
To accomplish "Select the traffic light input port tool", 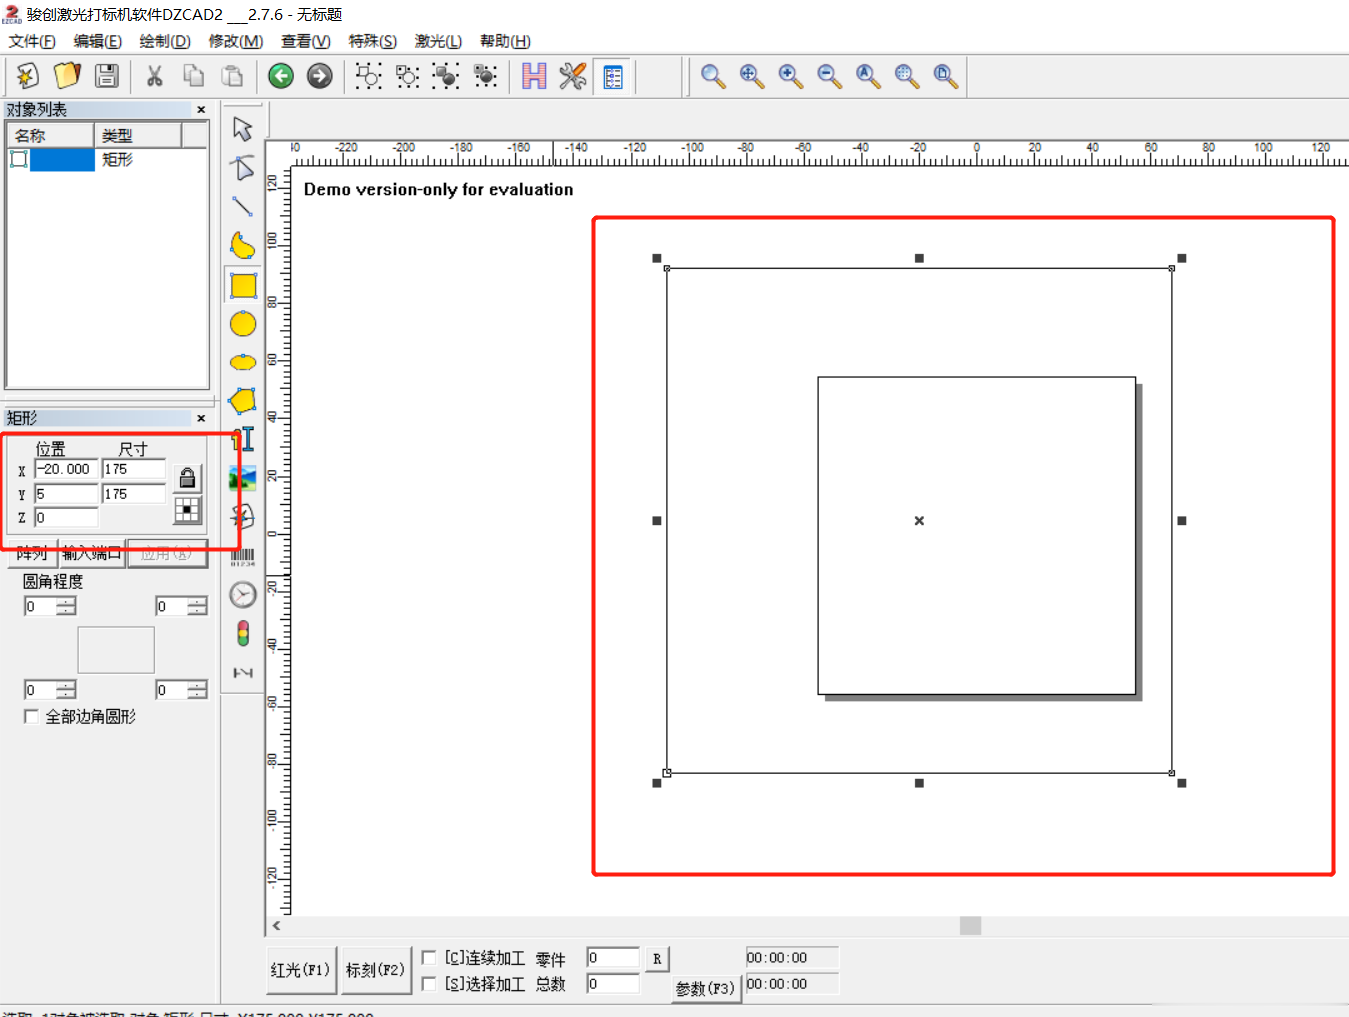I will pyautogui.click(x=243, y=634).
